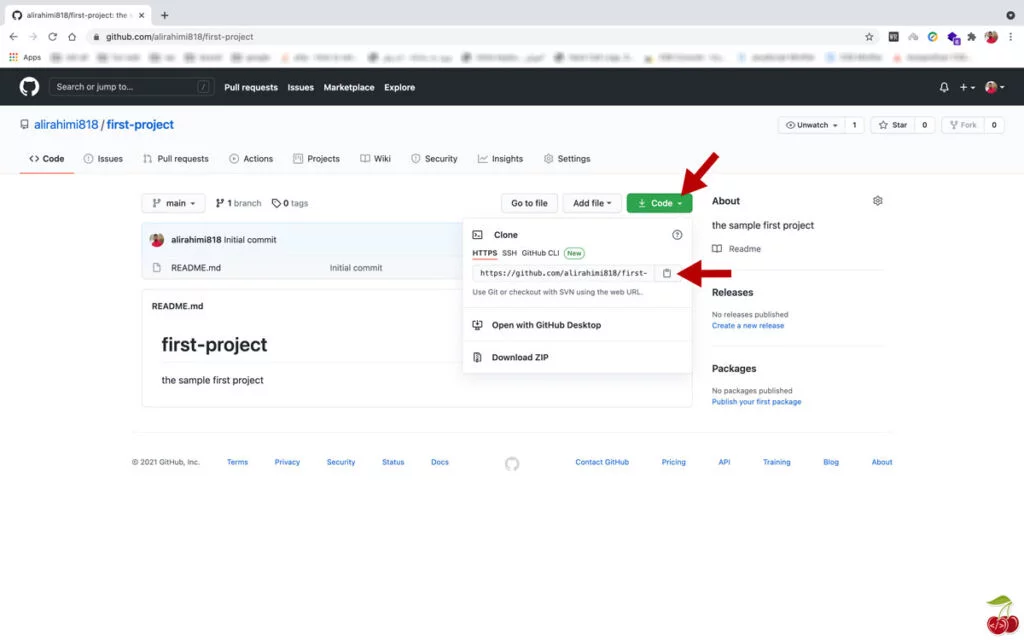Open the plus create-new dropdown in header

click(963, 87)
